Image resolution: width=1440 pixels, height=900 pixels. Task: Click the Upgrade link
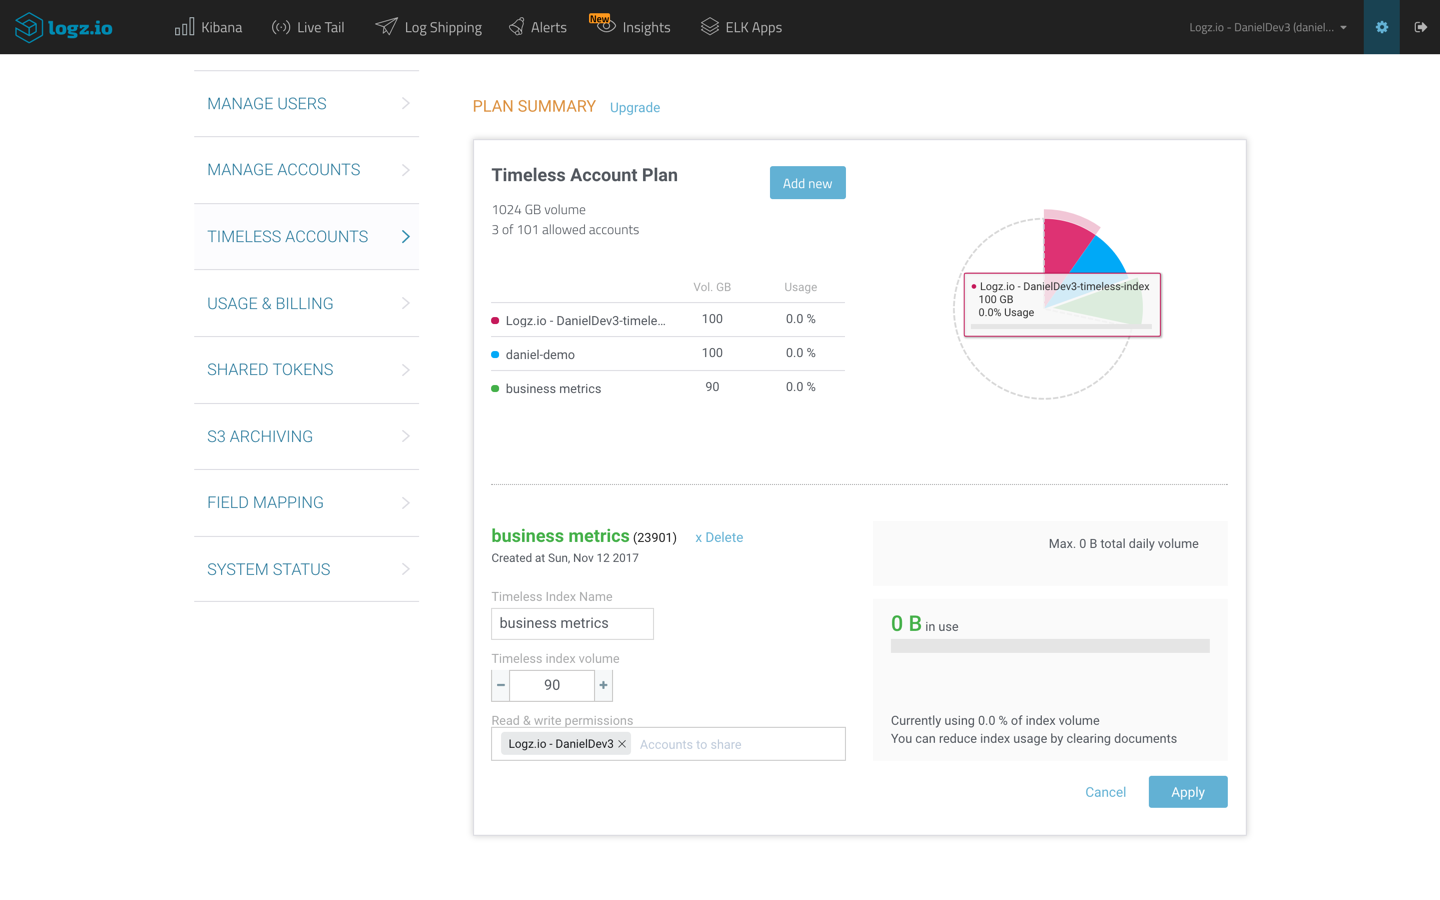coord(635,107)
